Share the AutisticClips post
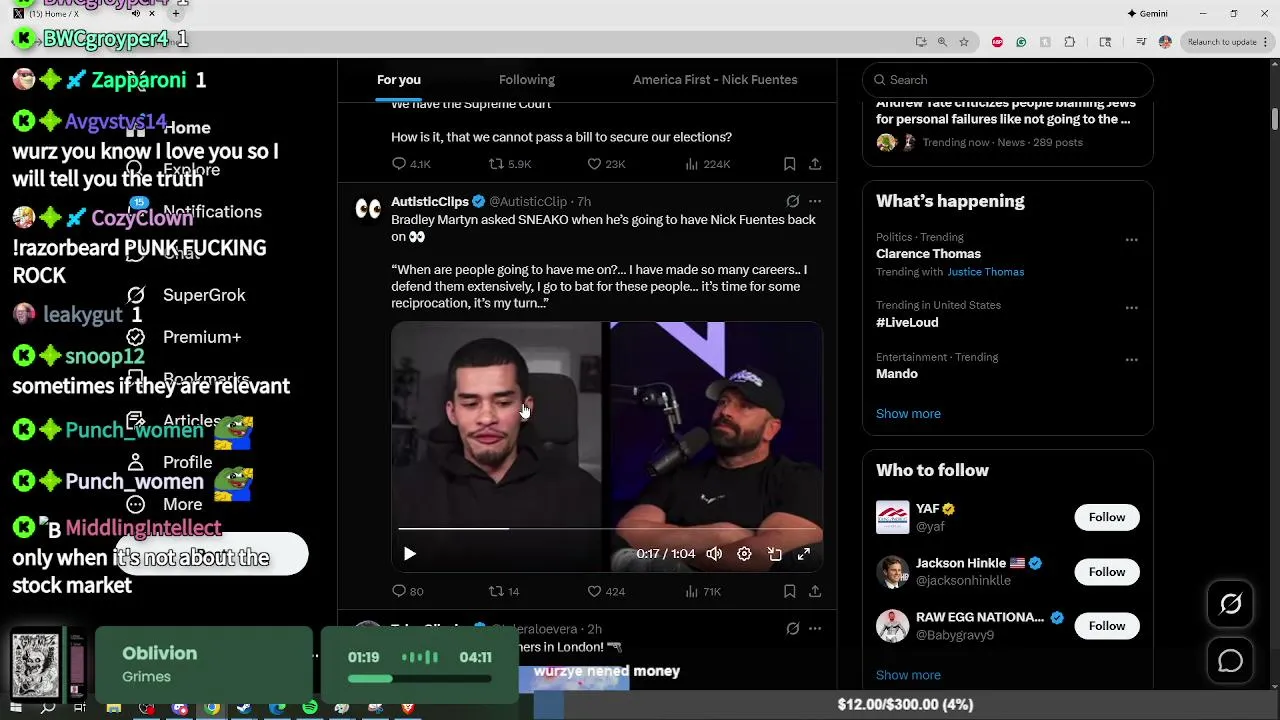The width and height of the screenshot is (1280, 720). pyautogui.click(x=815, y=591)
